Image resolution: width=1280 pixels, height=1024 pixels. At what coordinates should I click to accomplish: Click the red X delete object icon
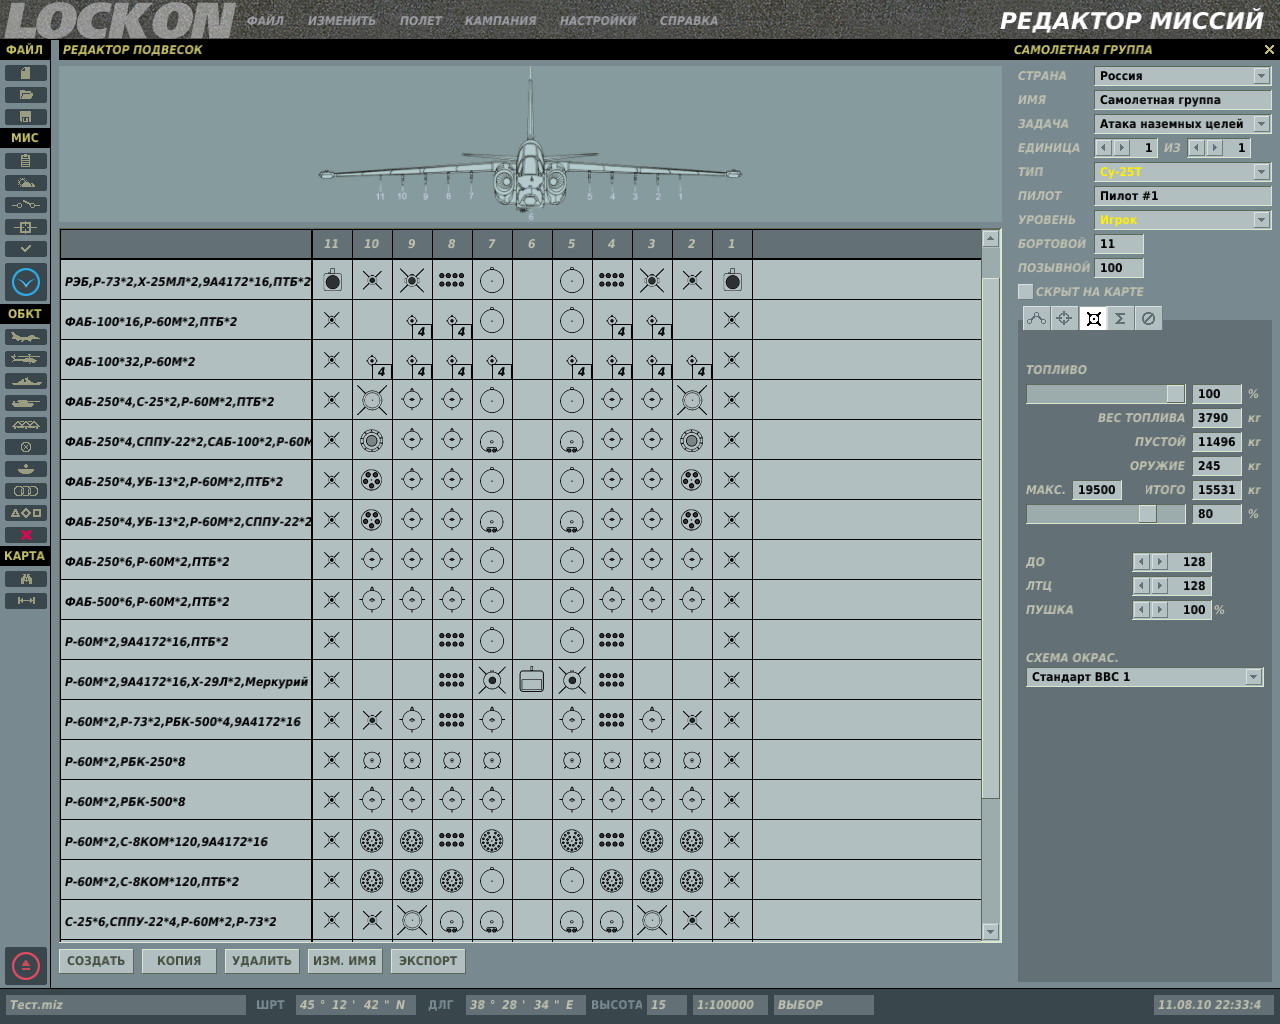[26, 535]
